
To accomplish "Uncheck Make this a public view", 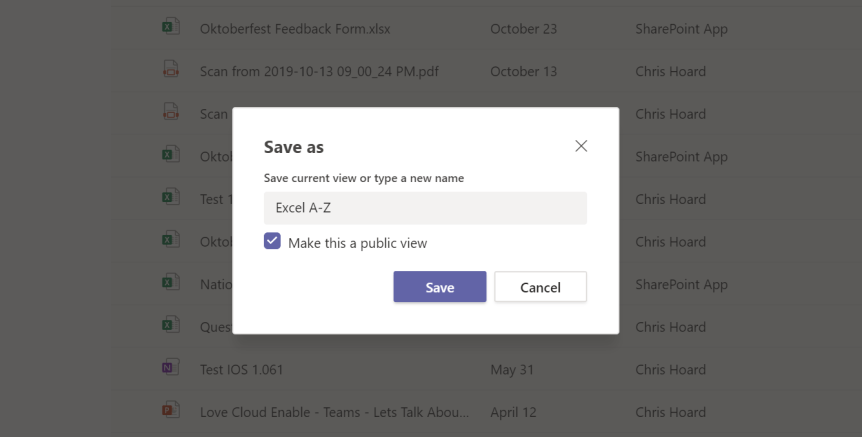I will (272, 242).
